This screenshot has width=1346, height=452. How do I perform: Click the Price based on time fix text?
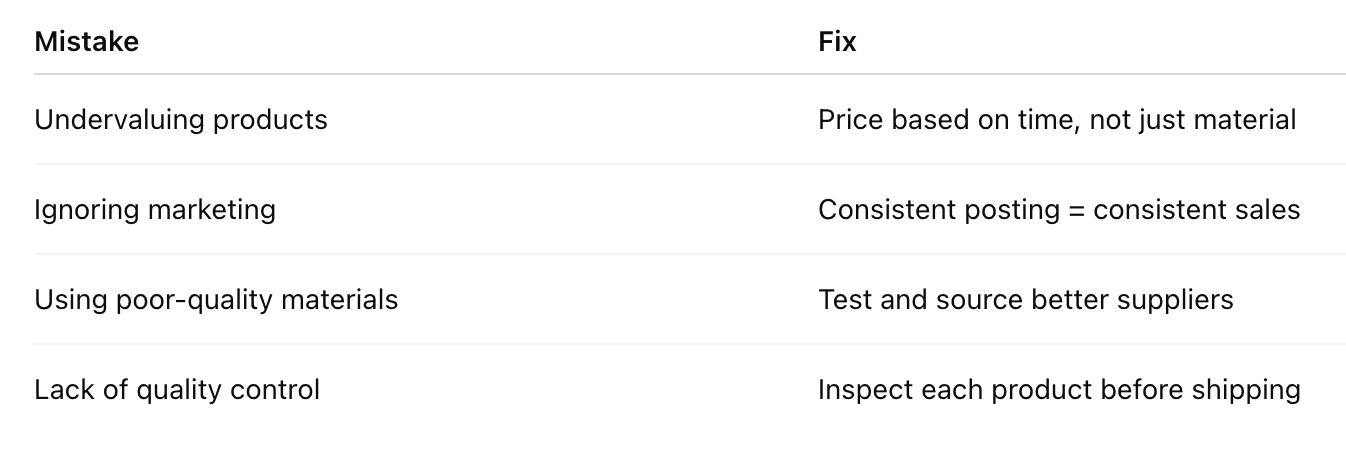coord(1057,119)
